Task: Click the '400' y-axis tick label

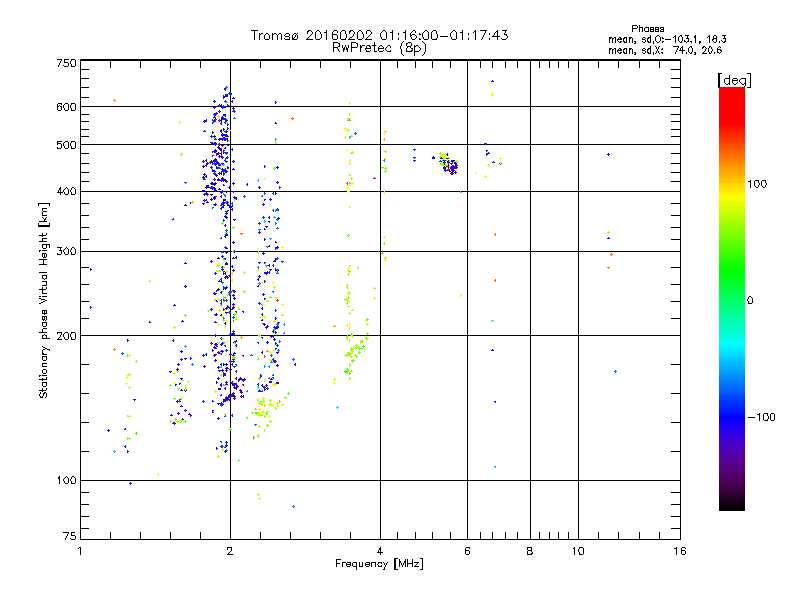Action: pos(66,191)
